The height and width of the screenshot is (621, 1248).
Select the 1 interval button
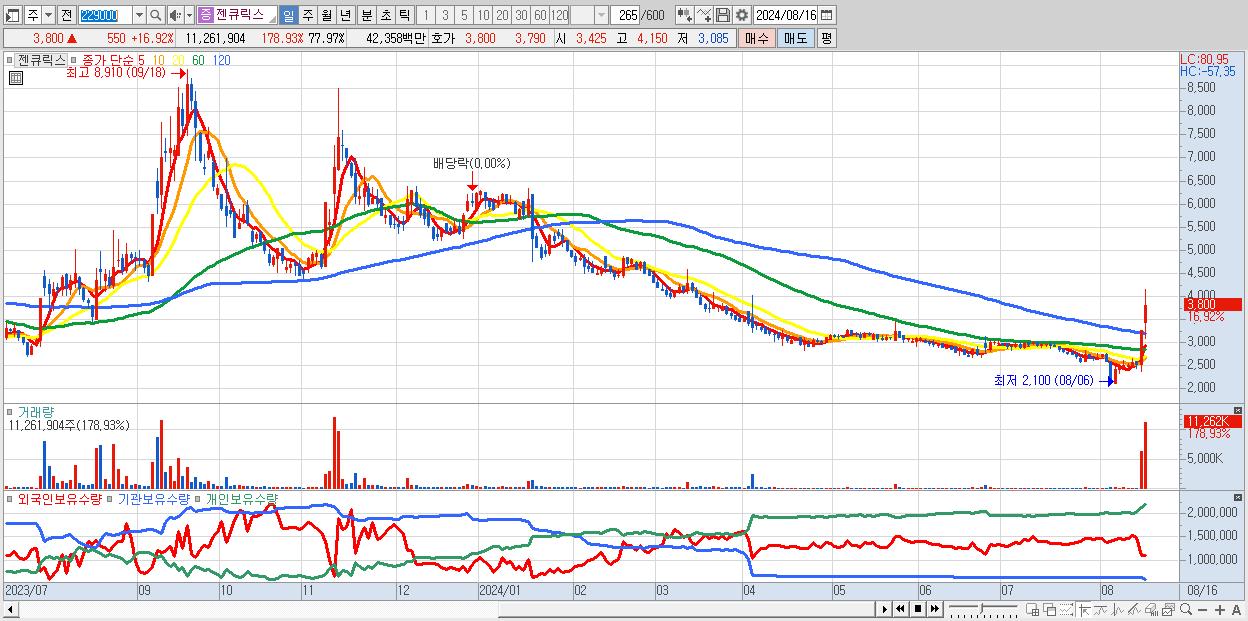(425, 16)
